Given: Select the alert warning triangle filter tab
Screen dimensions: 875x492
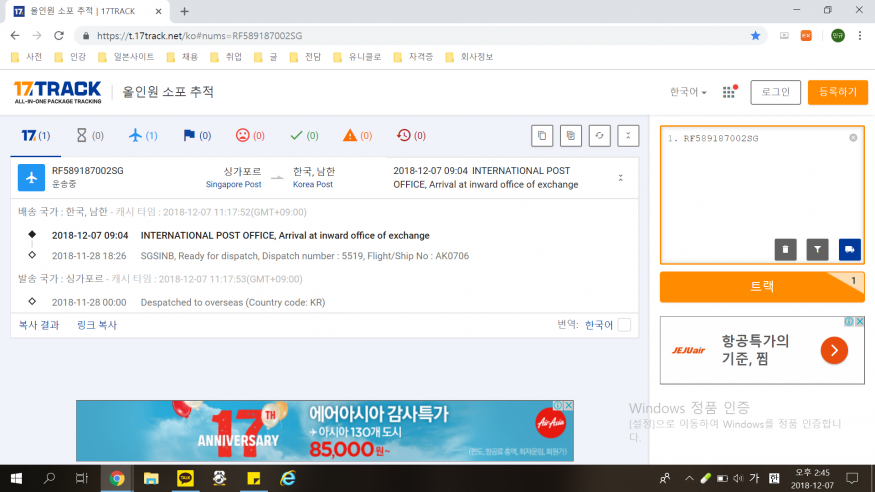Looking at the screenshot, I should (357, 135).
